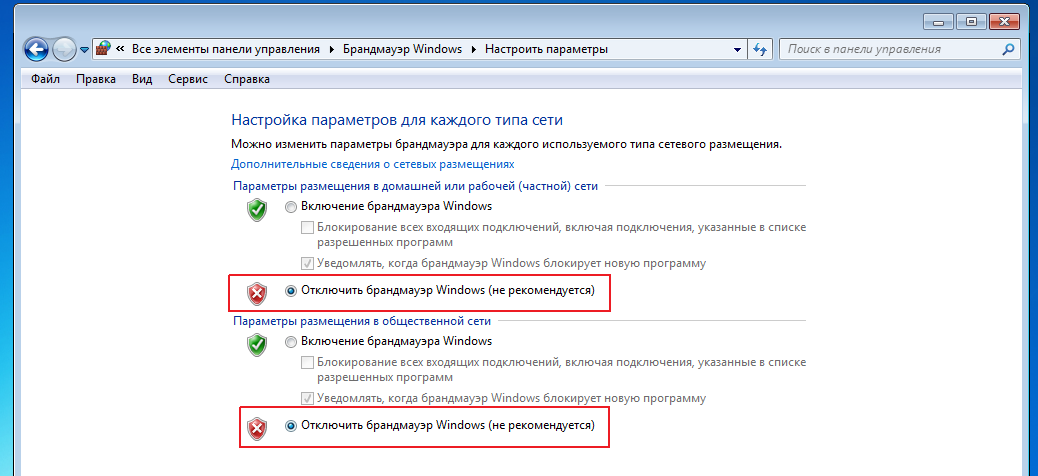The width and height of the screenshot is (1038, 476).
Task: Open the address bar history dropdown
Action: (738, 50)
